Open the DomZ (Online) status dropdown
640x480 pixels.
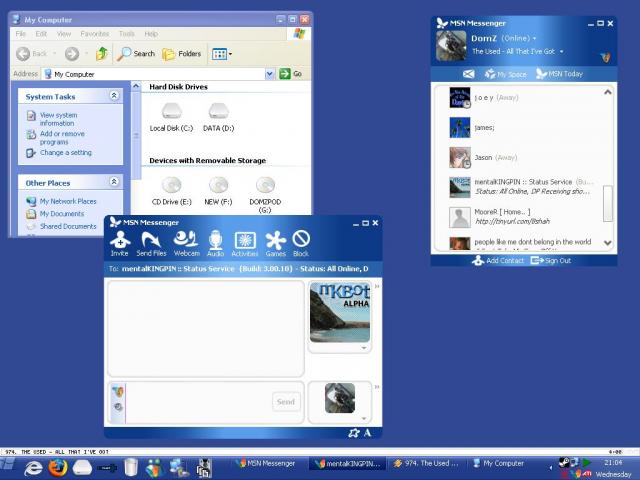pos(535,39)
